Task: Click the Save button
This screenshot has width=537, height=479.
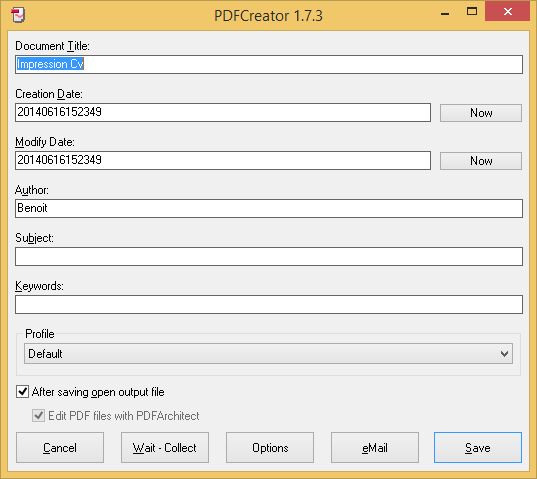Action: [478, 448]
